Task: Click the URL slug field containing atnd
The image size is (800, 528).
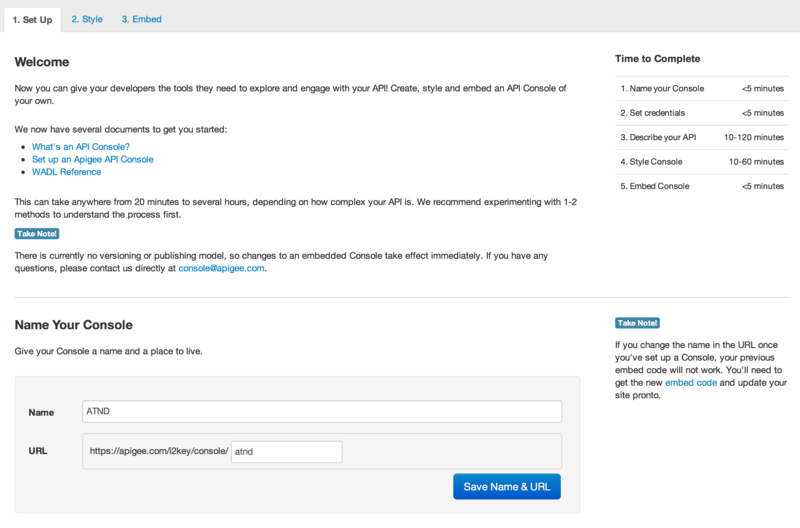Action: 287,451
